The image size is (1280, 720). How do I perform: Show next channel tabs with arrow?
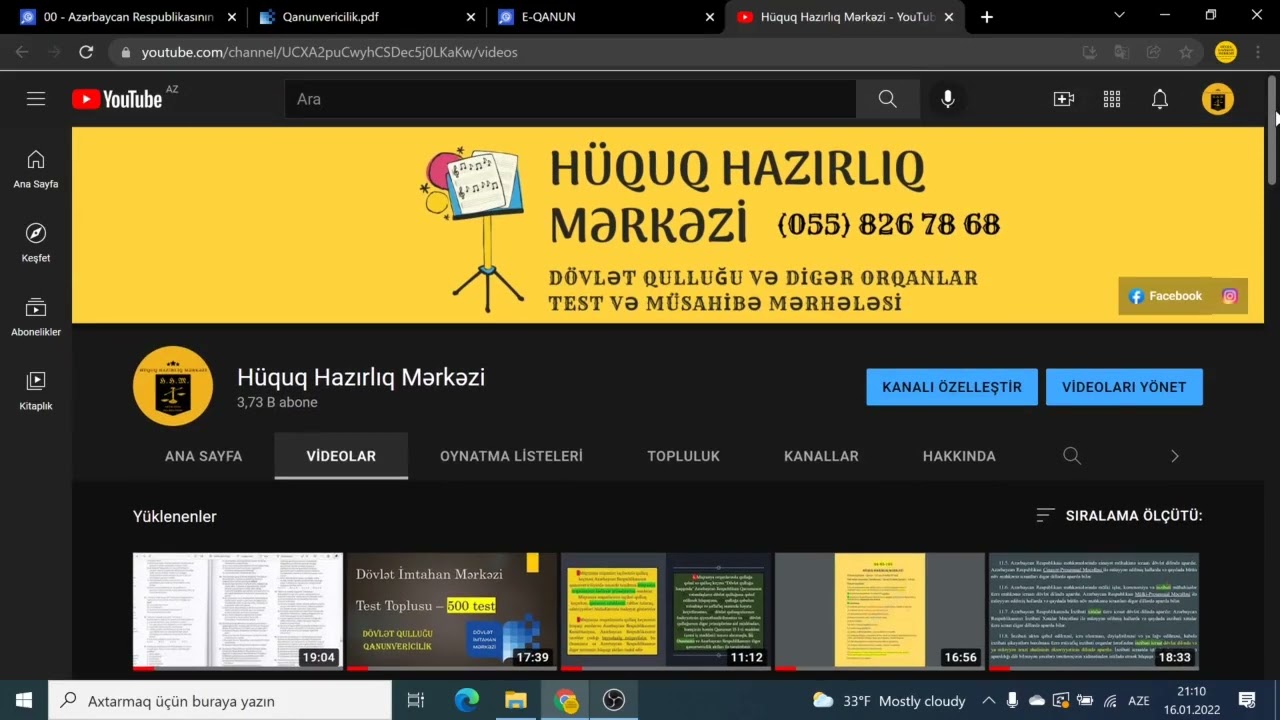click(1175, 456)
